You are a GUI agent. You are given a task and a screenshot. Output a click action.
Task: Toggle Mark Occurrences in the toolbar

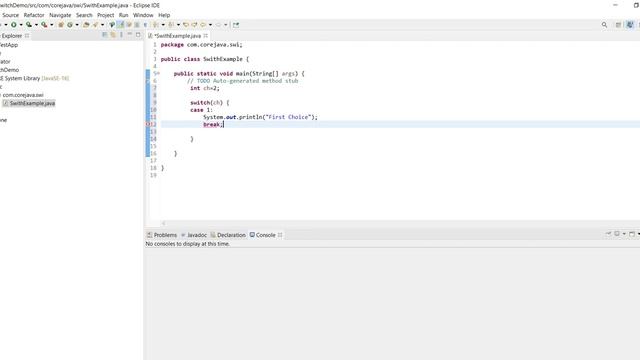pos(120,25)
